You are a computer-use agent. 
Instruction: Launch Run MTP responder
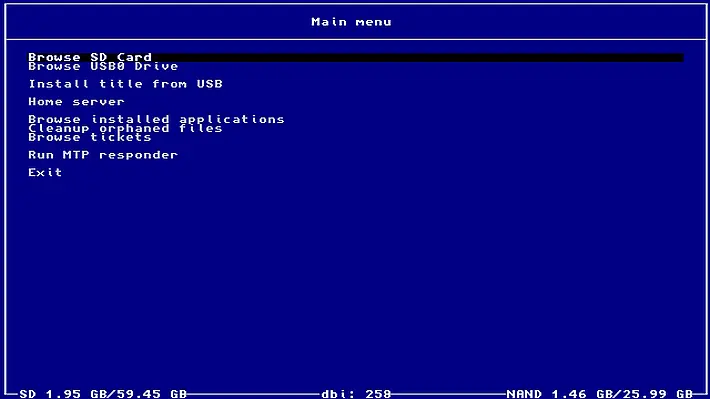103,155
